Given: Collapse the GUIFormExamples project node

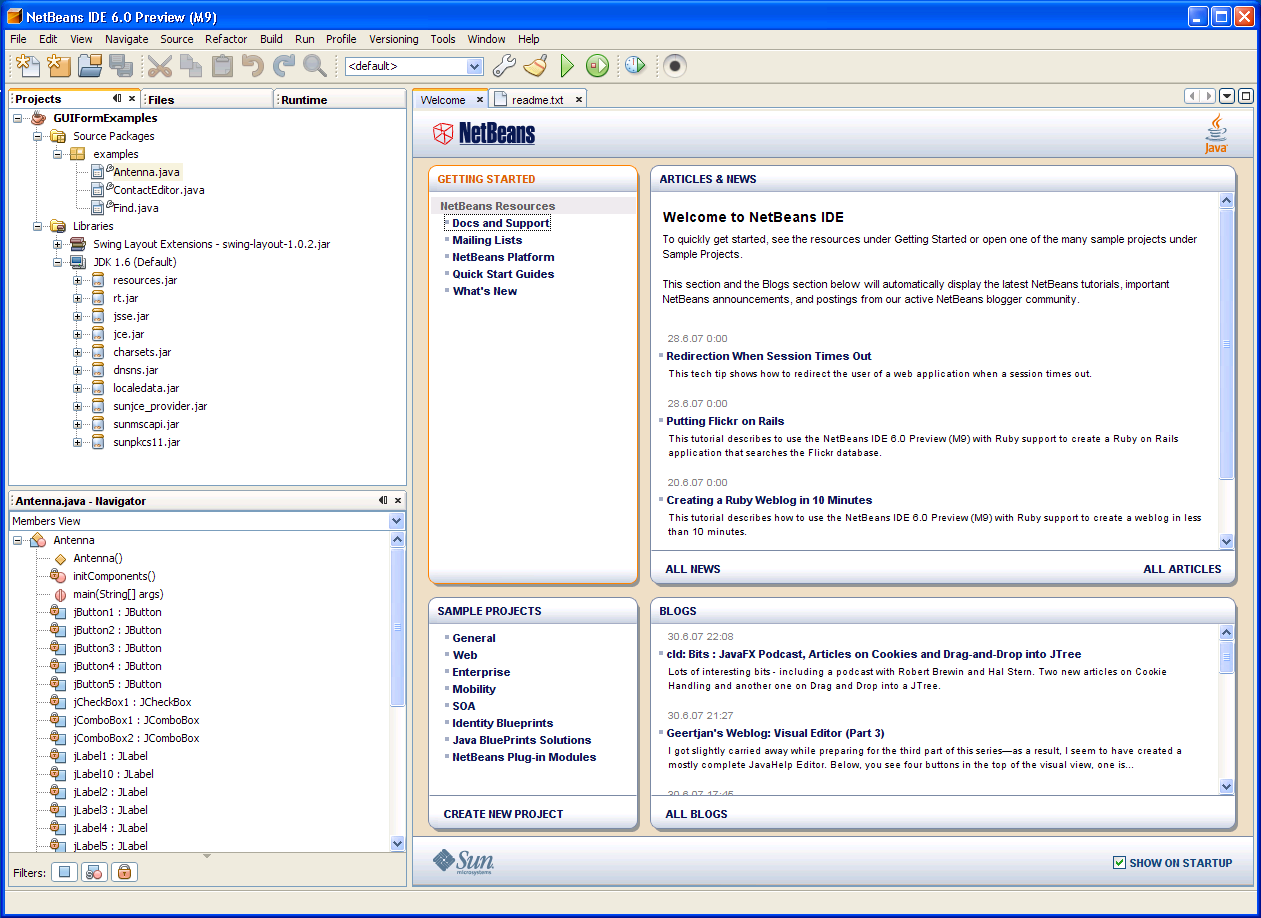Looking at the screenshot, I should 18,118.
